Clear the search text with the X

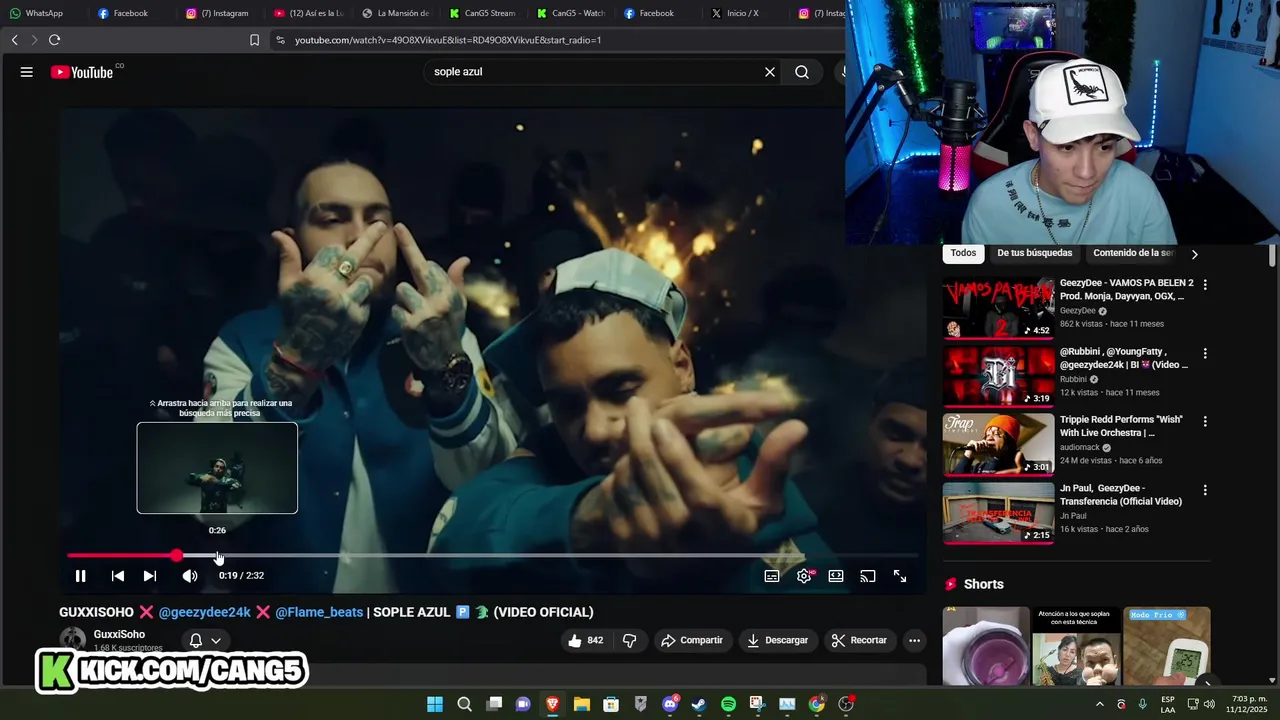tap(770, 72)
